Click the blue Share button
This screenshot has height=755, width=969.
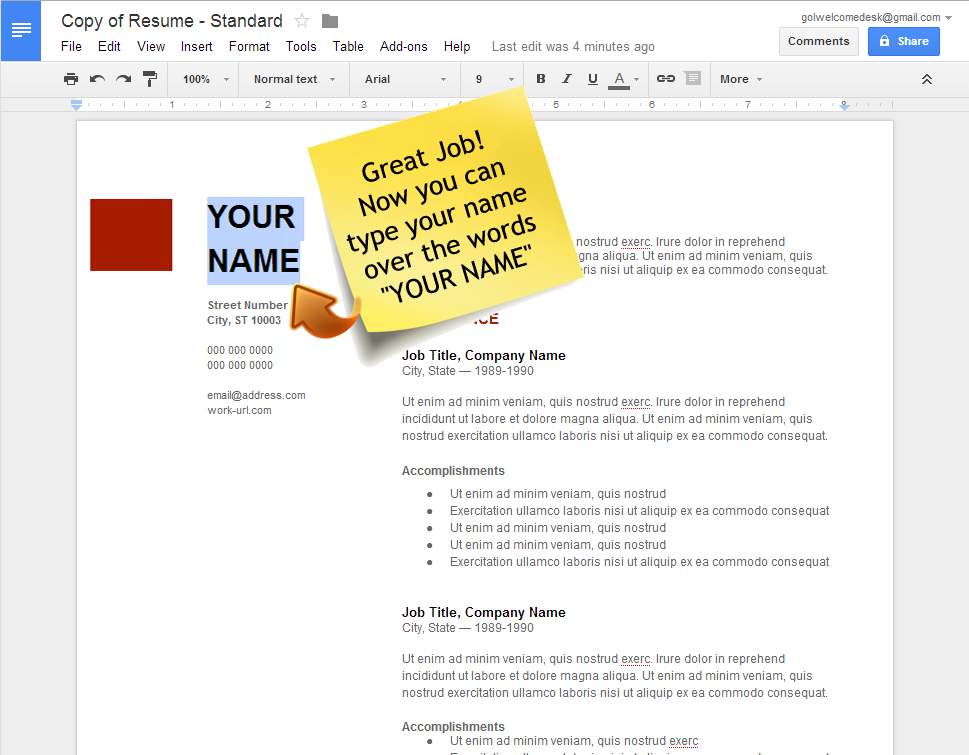pyautogui.click(x=903, y=41)
